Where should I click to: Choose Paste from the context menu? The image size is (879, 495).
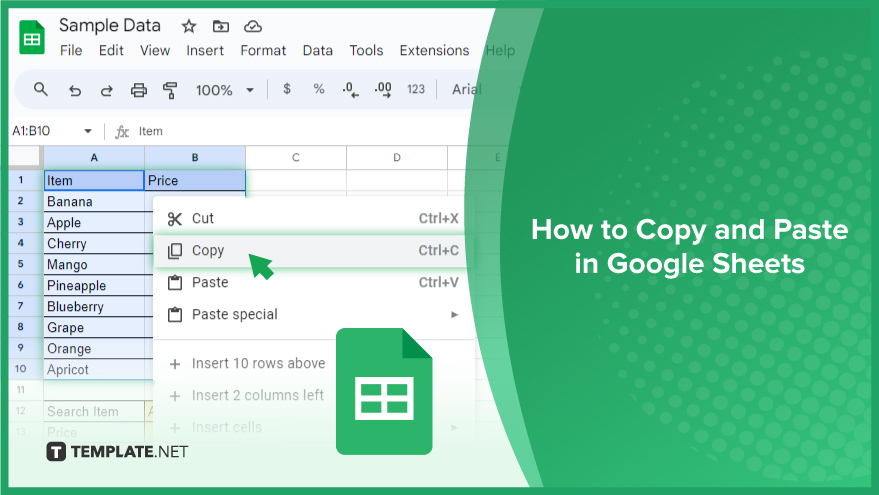314,283
